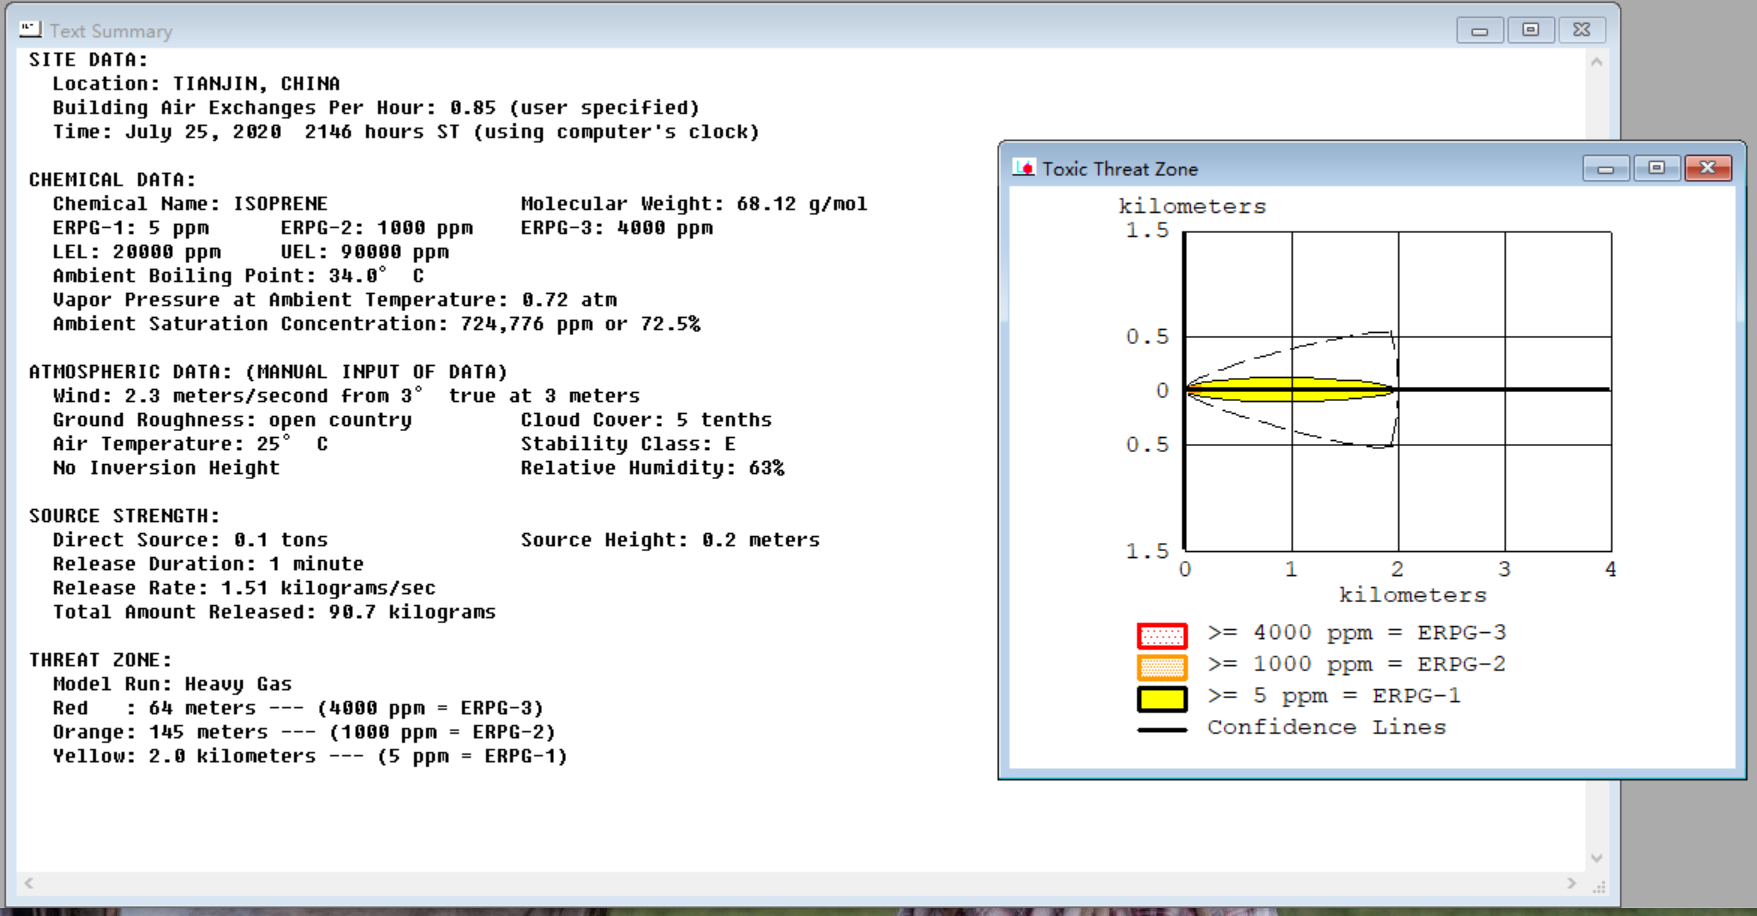1757x916 pixels.
Task: Restore the Toxic Threat Zone window
Action: click(x=1656, y=168)
